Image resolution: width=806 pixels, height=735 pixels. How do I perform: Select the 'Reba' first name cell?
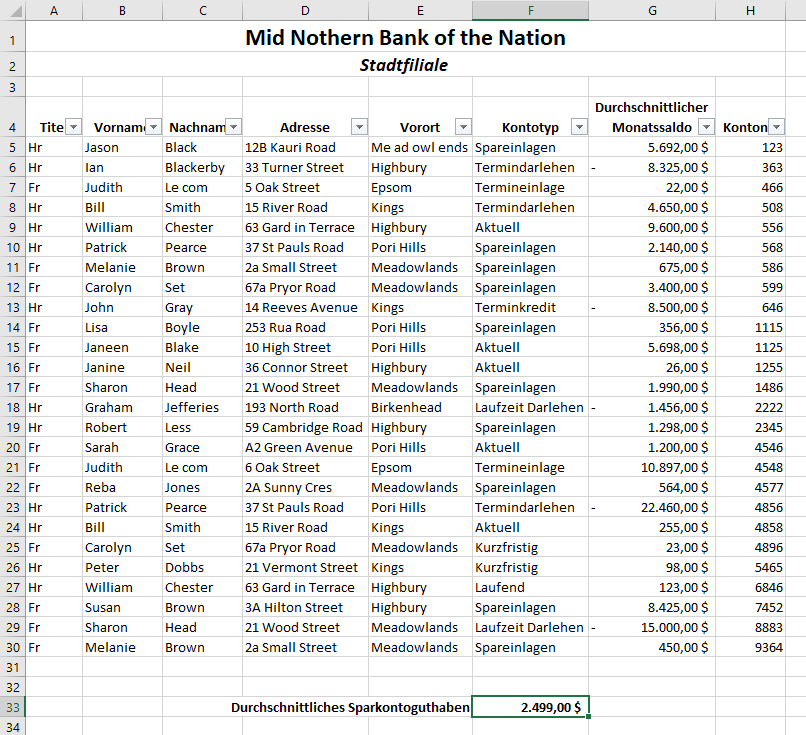point(122,487)
